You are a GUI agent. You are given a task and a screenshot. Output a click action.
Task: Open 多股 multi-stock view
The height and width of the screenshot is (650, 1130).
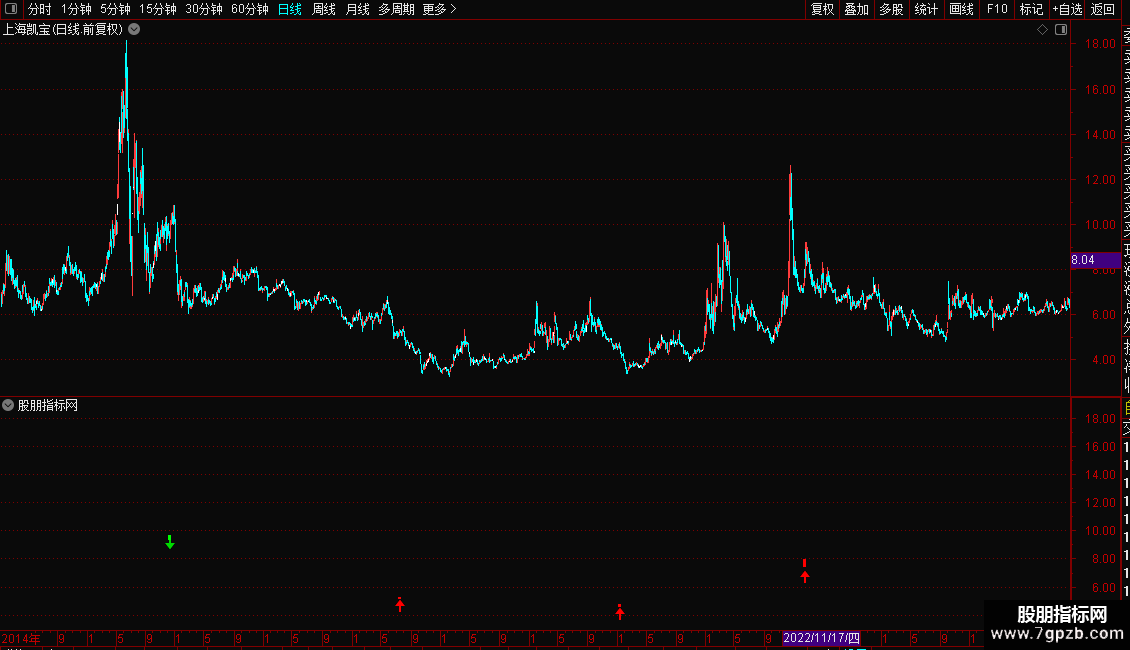click(891, 9)
